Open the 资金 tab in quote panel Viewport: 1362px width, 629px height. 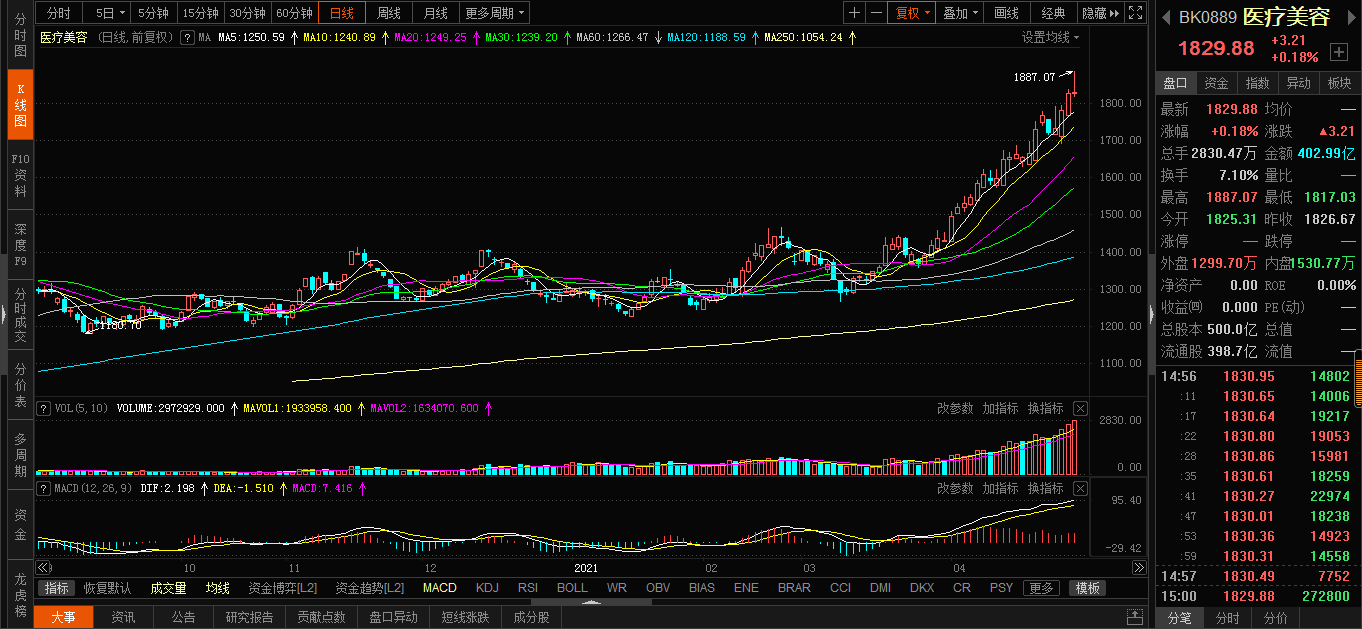[x=1216, y=83]
